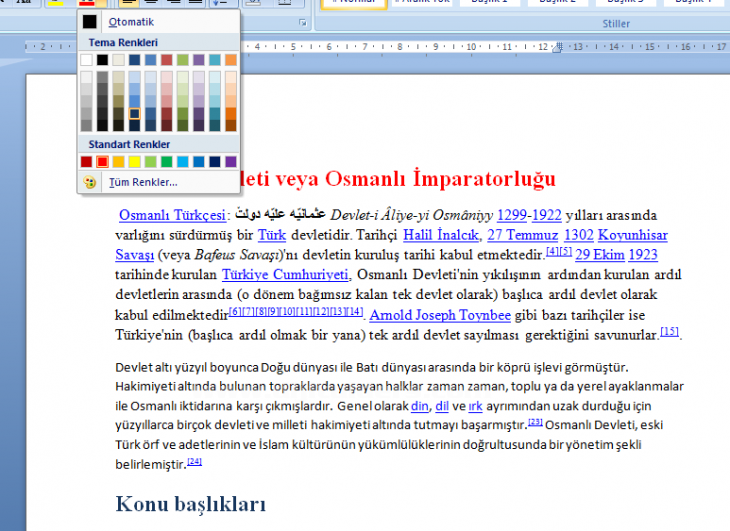Pick highlighted red in Standart Renkler

(x=102, y=161)
